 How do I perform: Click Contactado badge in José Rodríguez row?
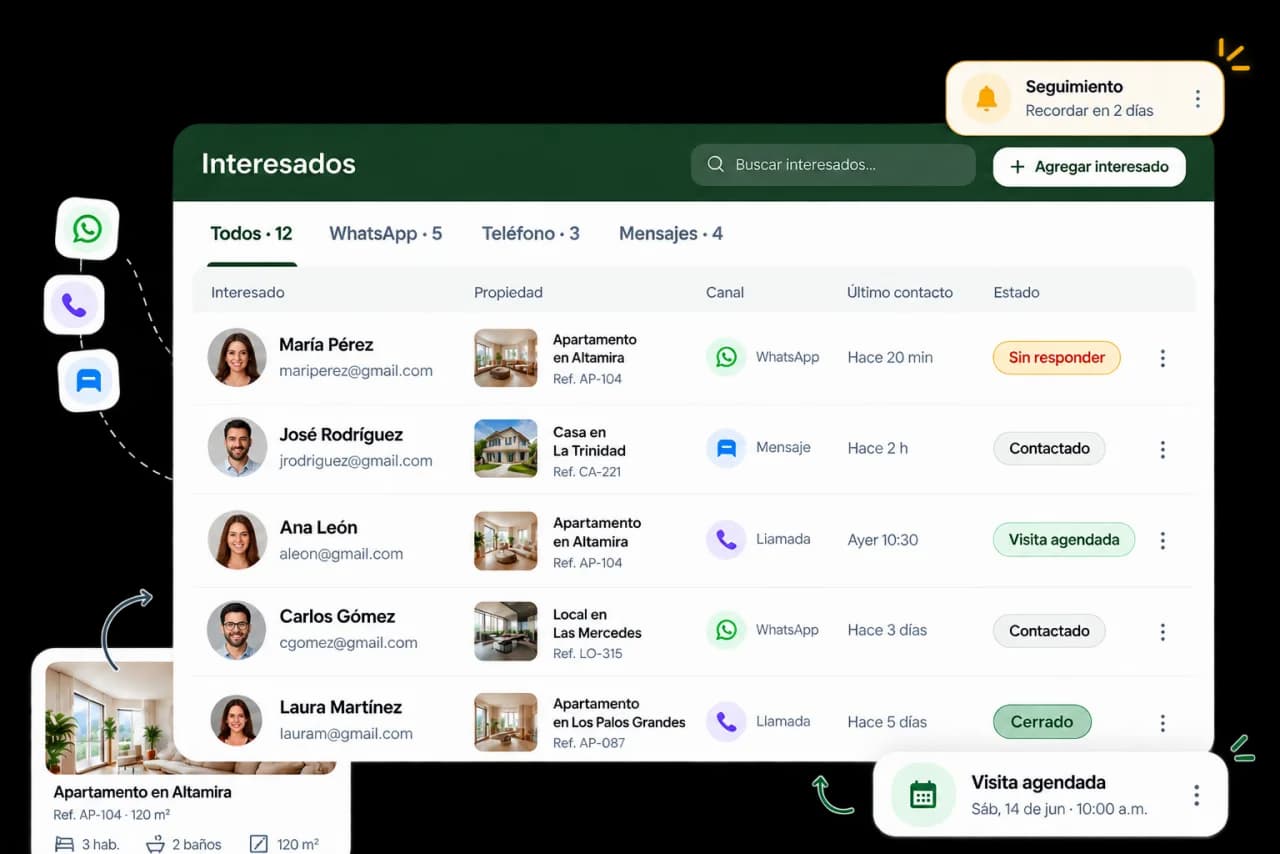[x=1049, y=448]
